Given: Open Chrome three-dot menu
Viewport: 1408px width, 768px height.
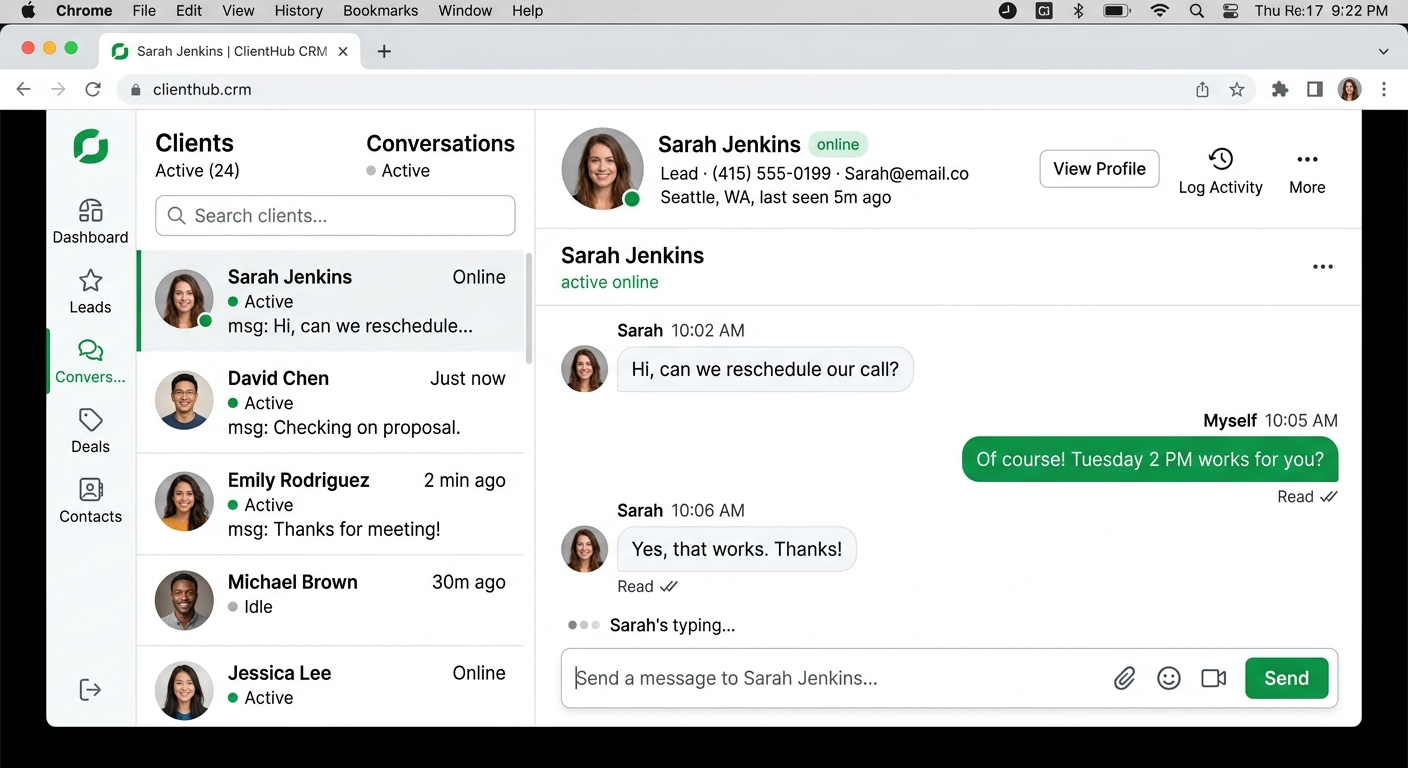Looking at the screenshot, I should tap(1384, 89).
